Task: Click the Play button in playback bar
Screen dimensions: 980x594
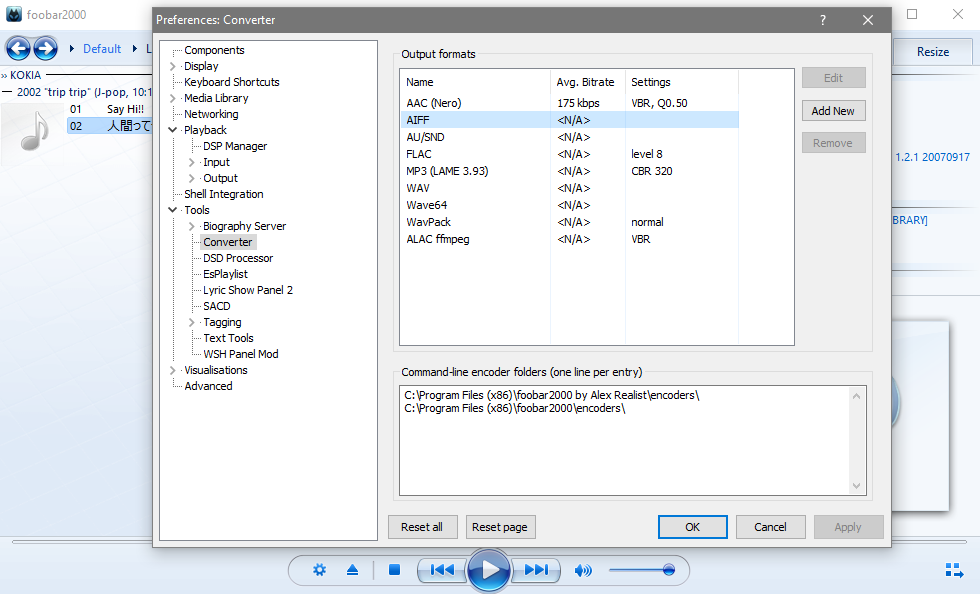Action: 489,570
